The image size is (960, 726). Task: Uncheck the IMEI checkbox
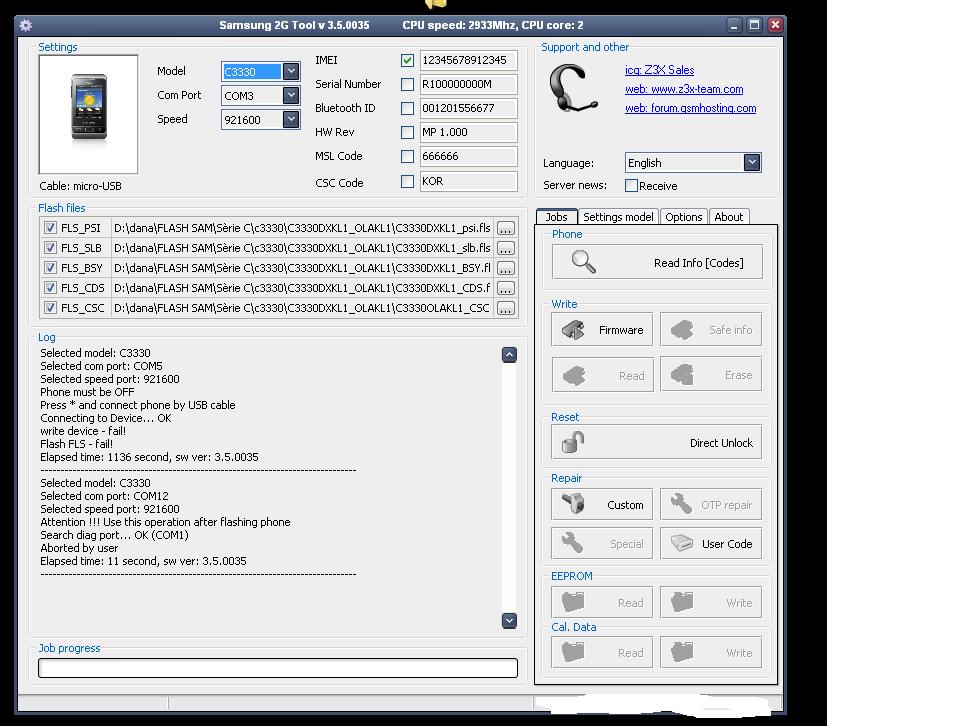407,60
